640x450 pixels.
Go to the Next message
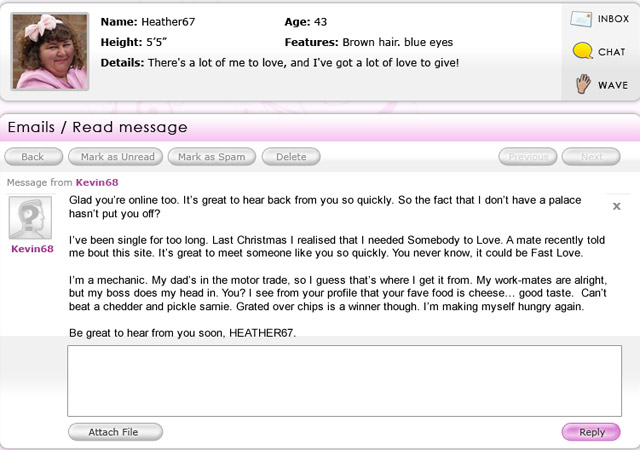[592, 157]
